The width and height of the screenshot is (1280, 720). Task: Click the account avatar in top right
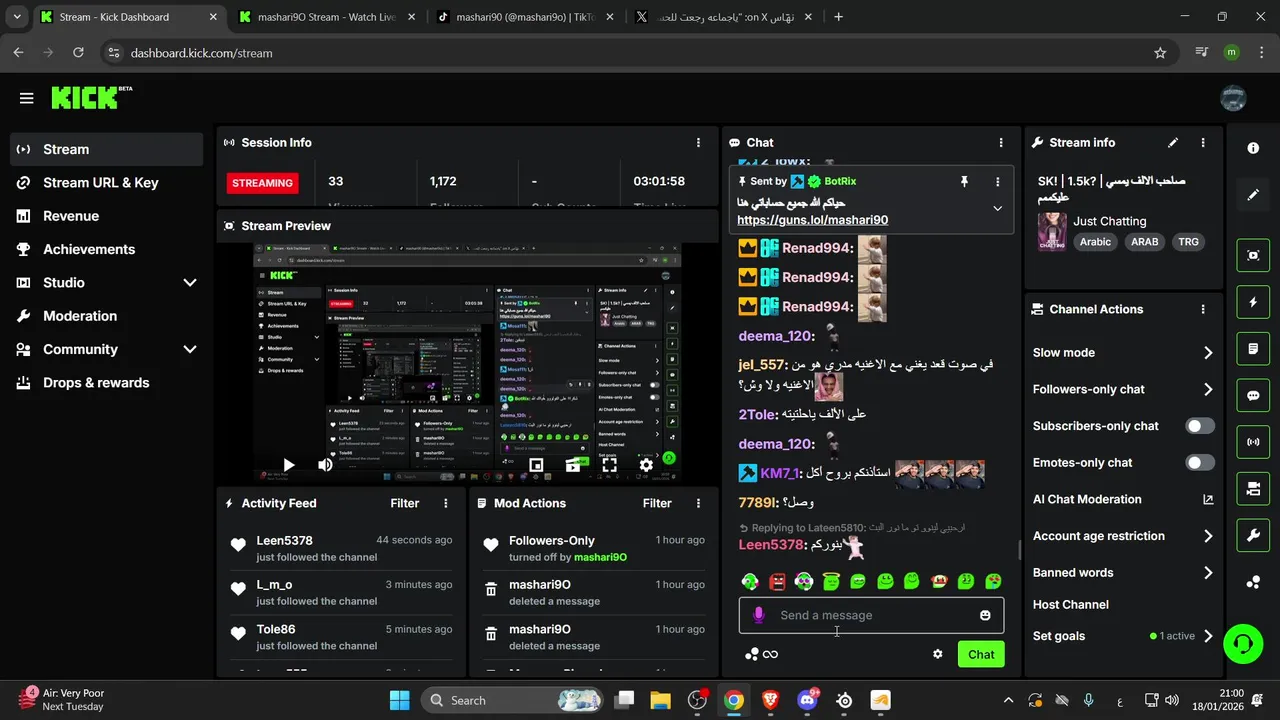point(1233,98)
